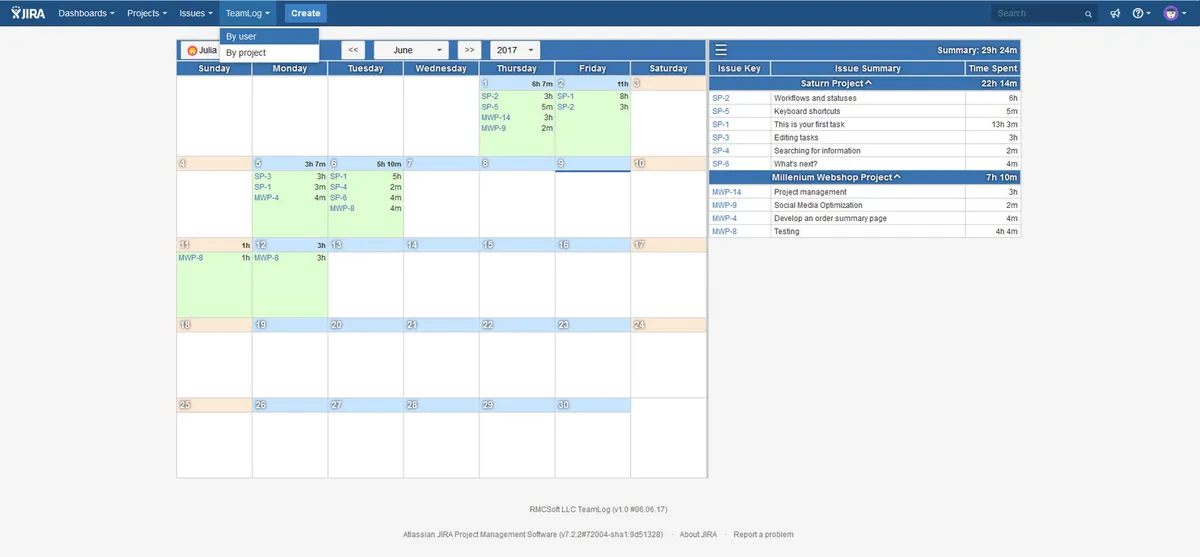Click Report a problem footer link

click(x=763, y=535)
